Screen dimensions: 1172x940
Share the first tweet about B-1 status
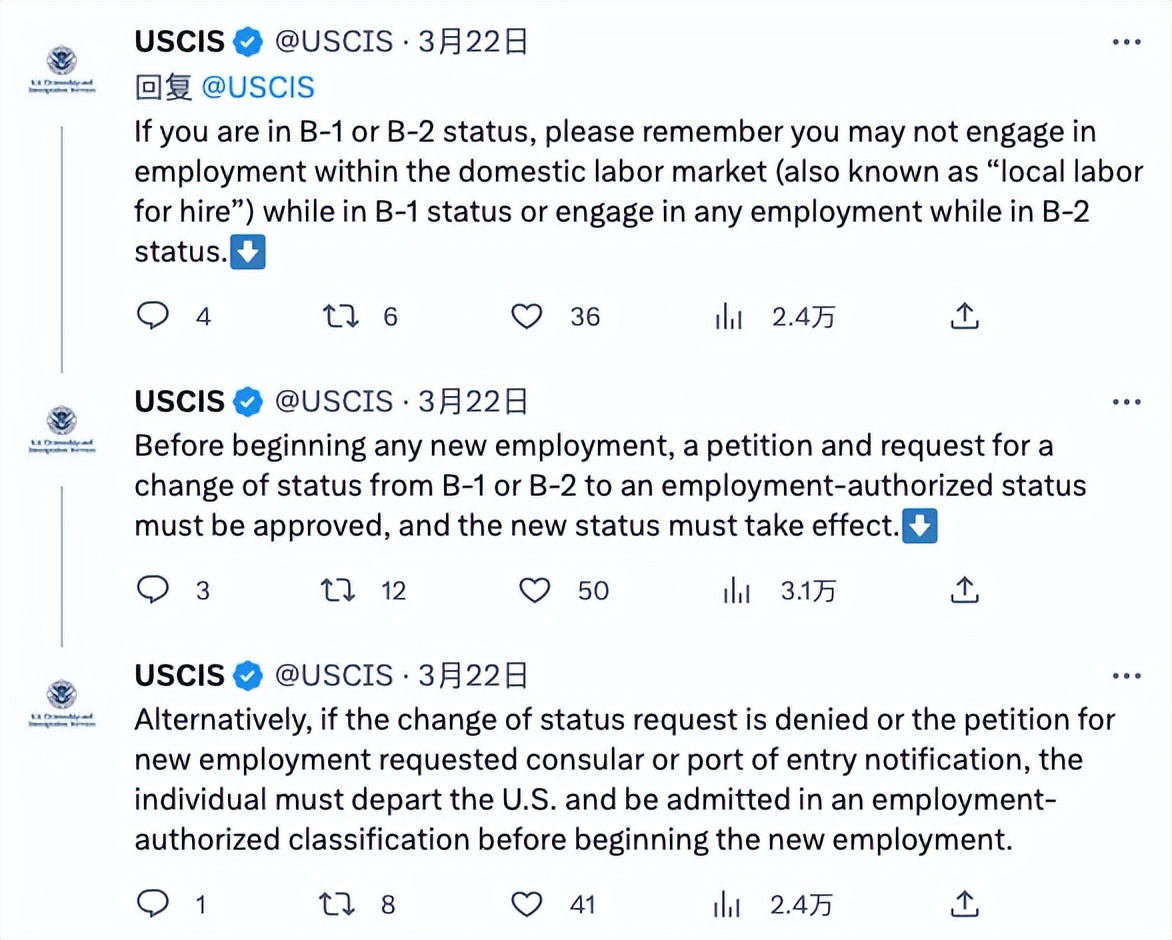pos(963,317)
